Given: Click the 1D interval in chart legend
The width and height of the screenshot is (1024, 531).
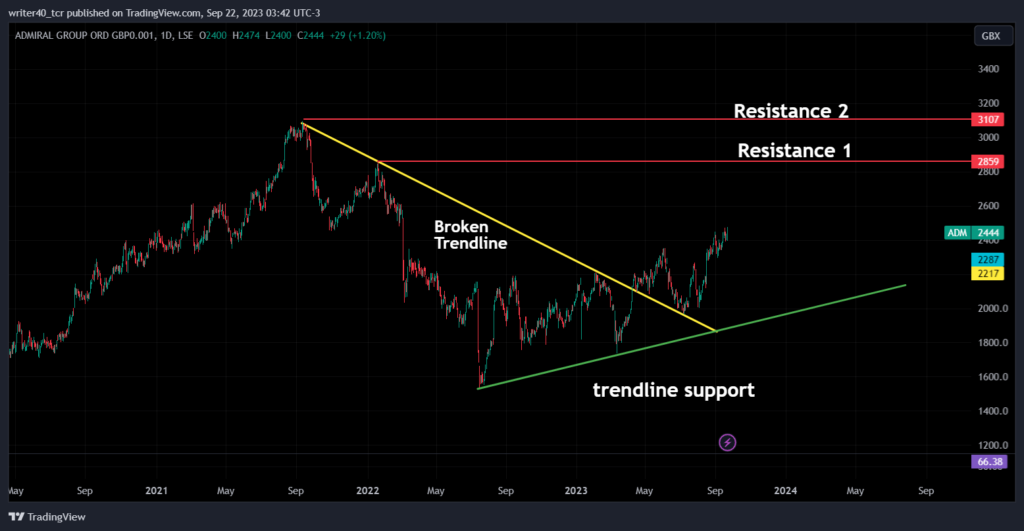Looking at the screenshot, I should pyautogui.click(x=166, y=35).
